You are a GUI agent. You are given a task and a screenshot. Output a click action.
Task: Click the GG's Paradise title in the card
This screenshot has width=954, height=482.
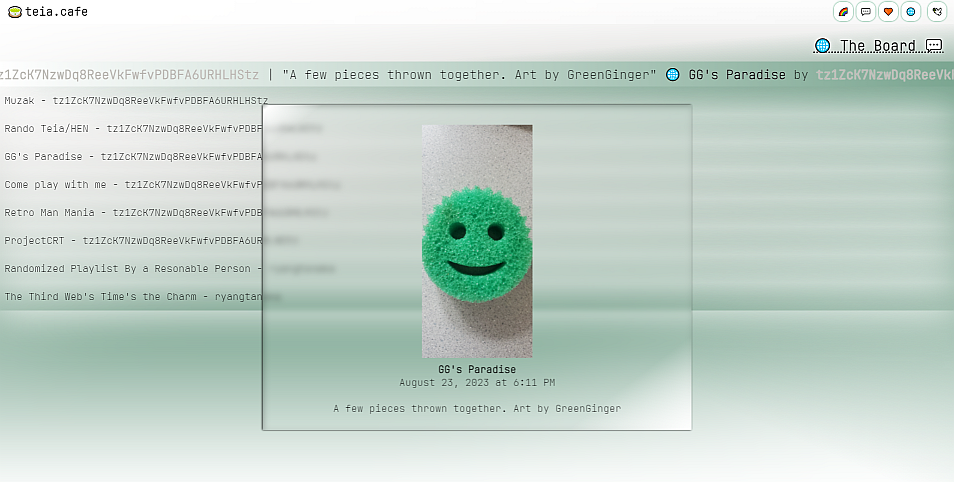click(x=477, y=369)
